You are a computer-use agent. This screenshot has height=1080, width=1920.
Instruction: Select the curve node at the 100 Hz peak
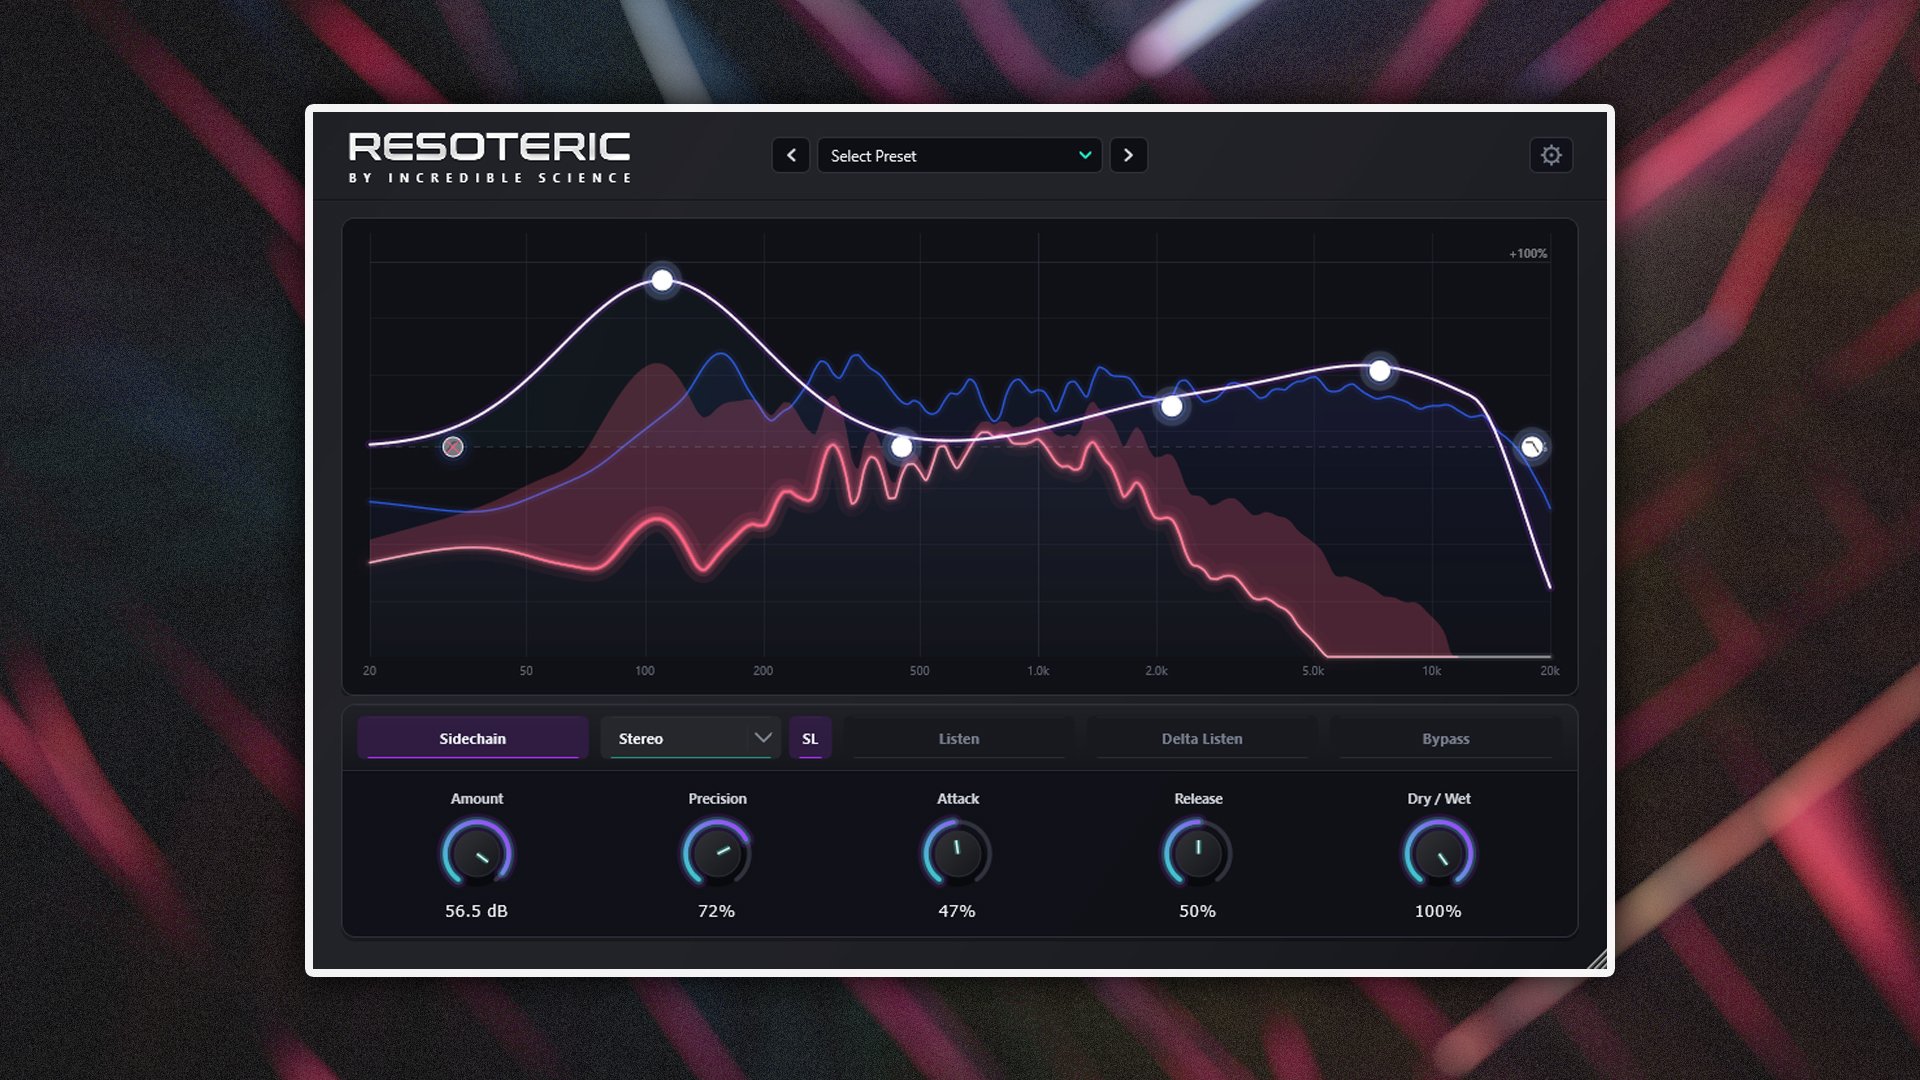coord(662,280)
